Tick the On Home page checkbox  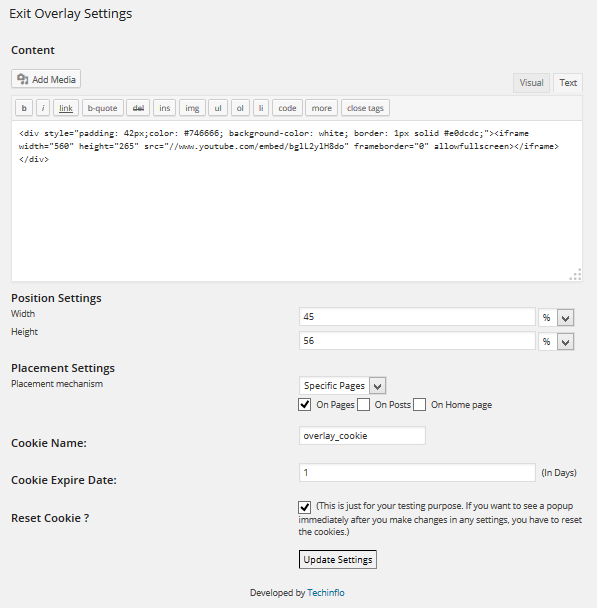click(419, 404)
